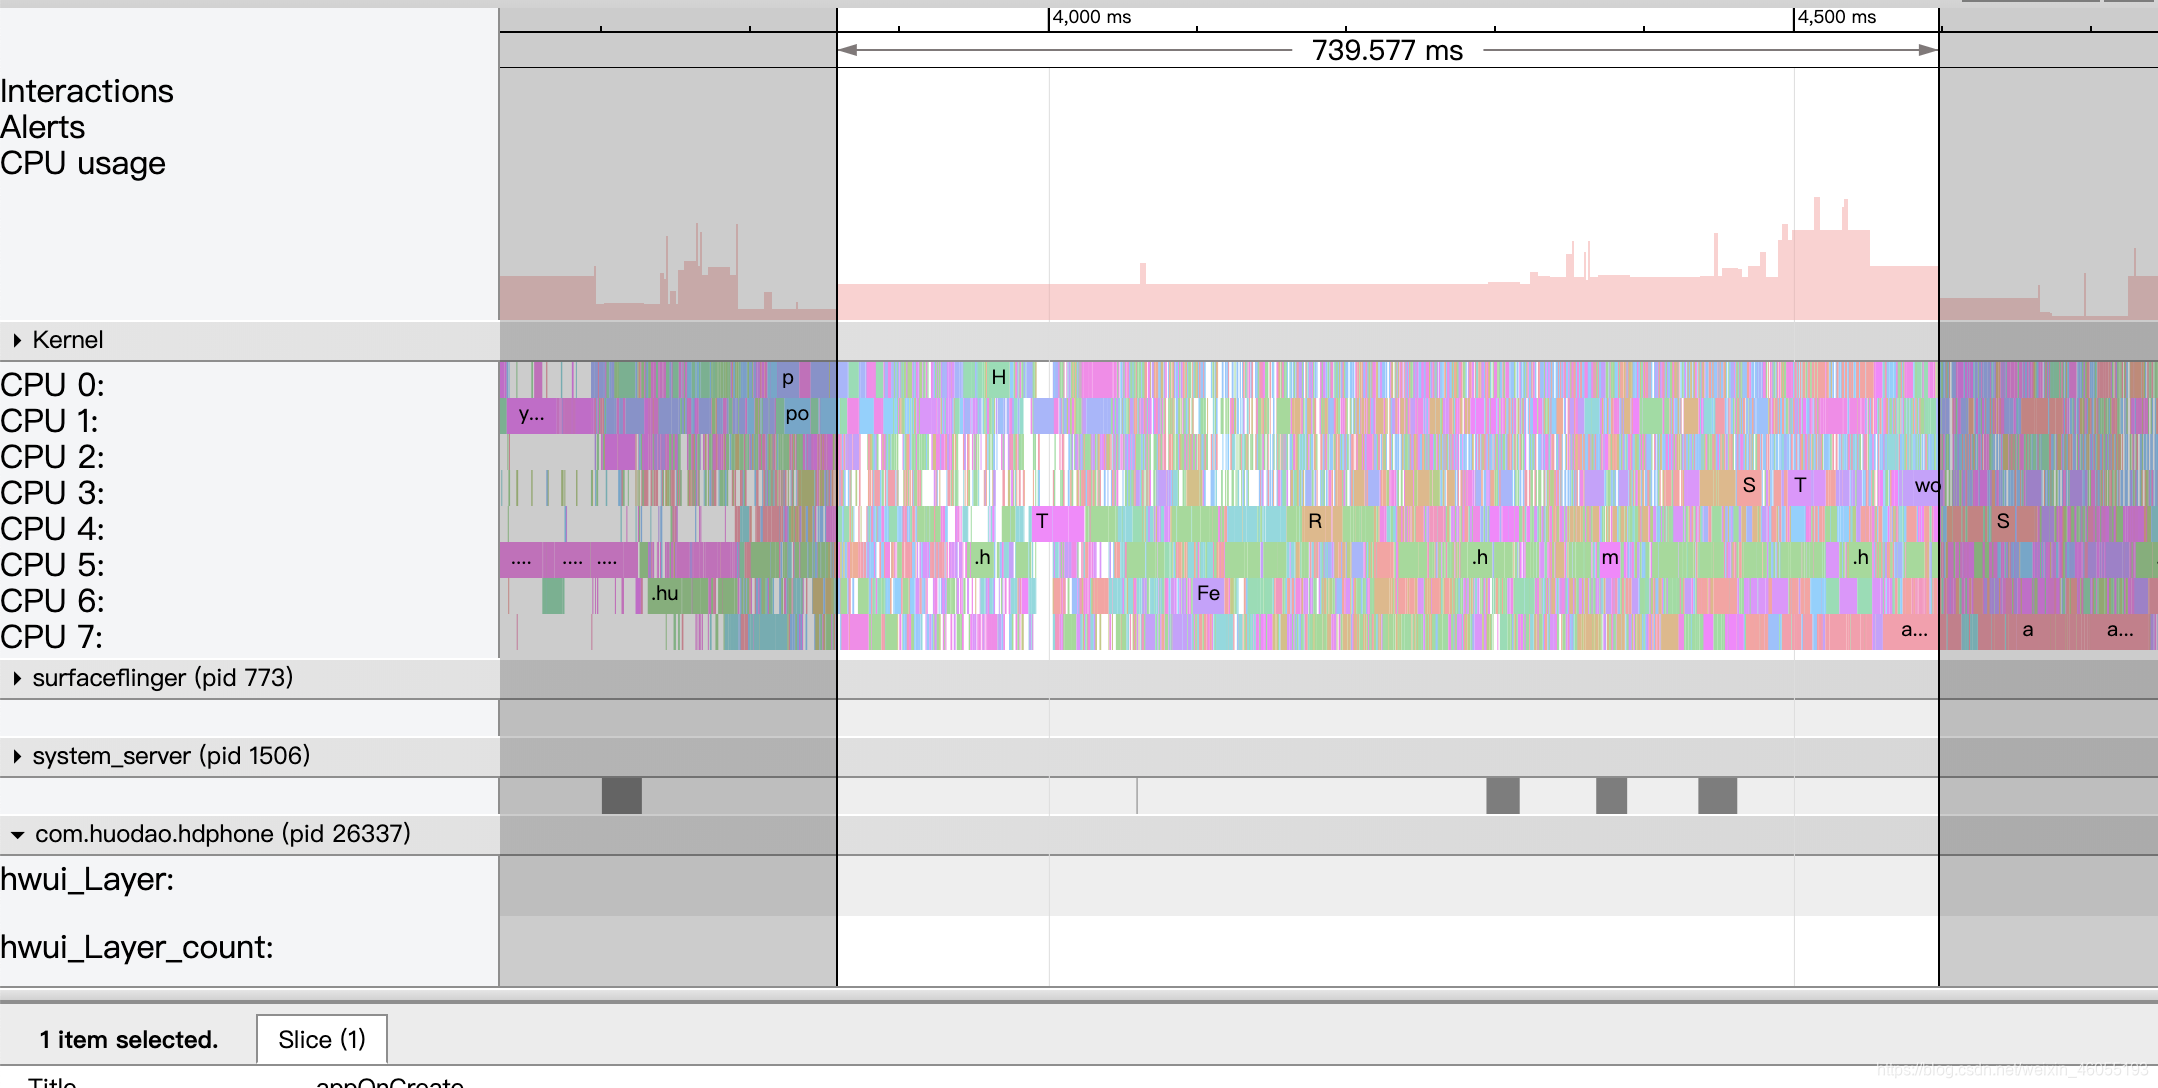Select the '.hu' slice on CPU 6
This screenshot has width=2158, height=1088.
pyautogui.click(x=665, y=594)
